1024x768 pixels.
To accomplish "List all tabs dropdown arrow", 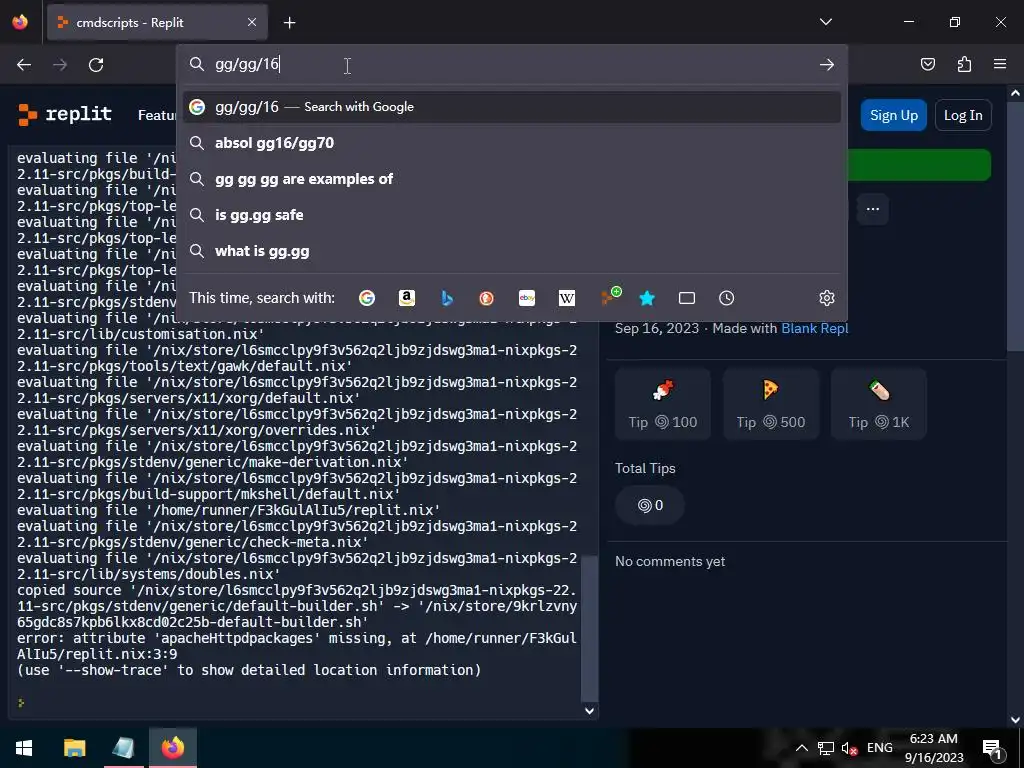I will click(x=825, y=22).
